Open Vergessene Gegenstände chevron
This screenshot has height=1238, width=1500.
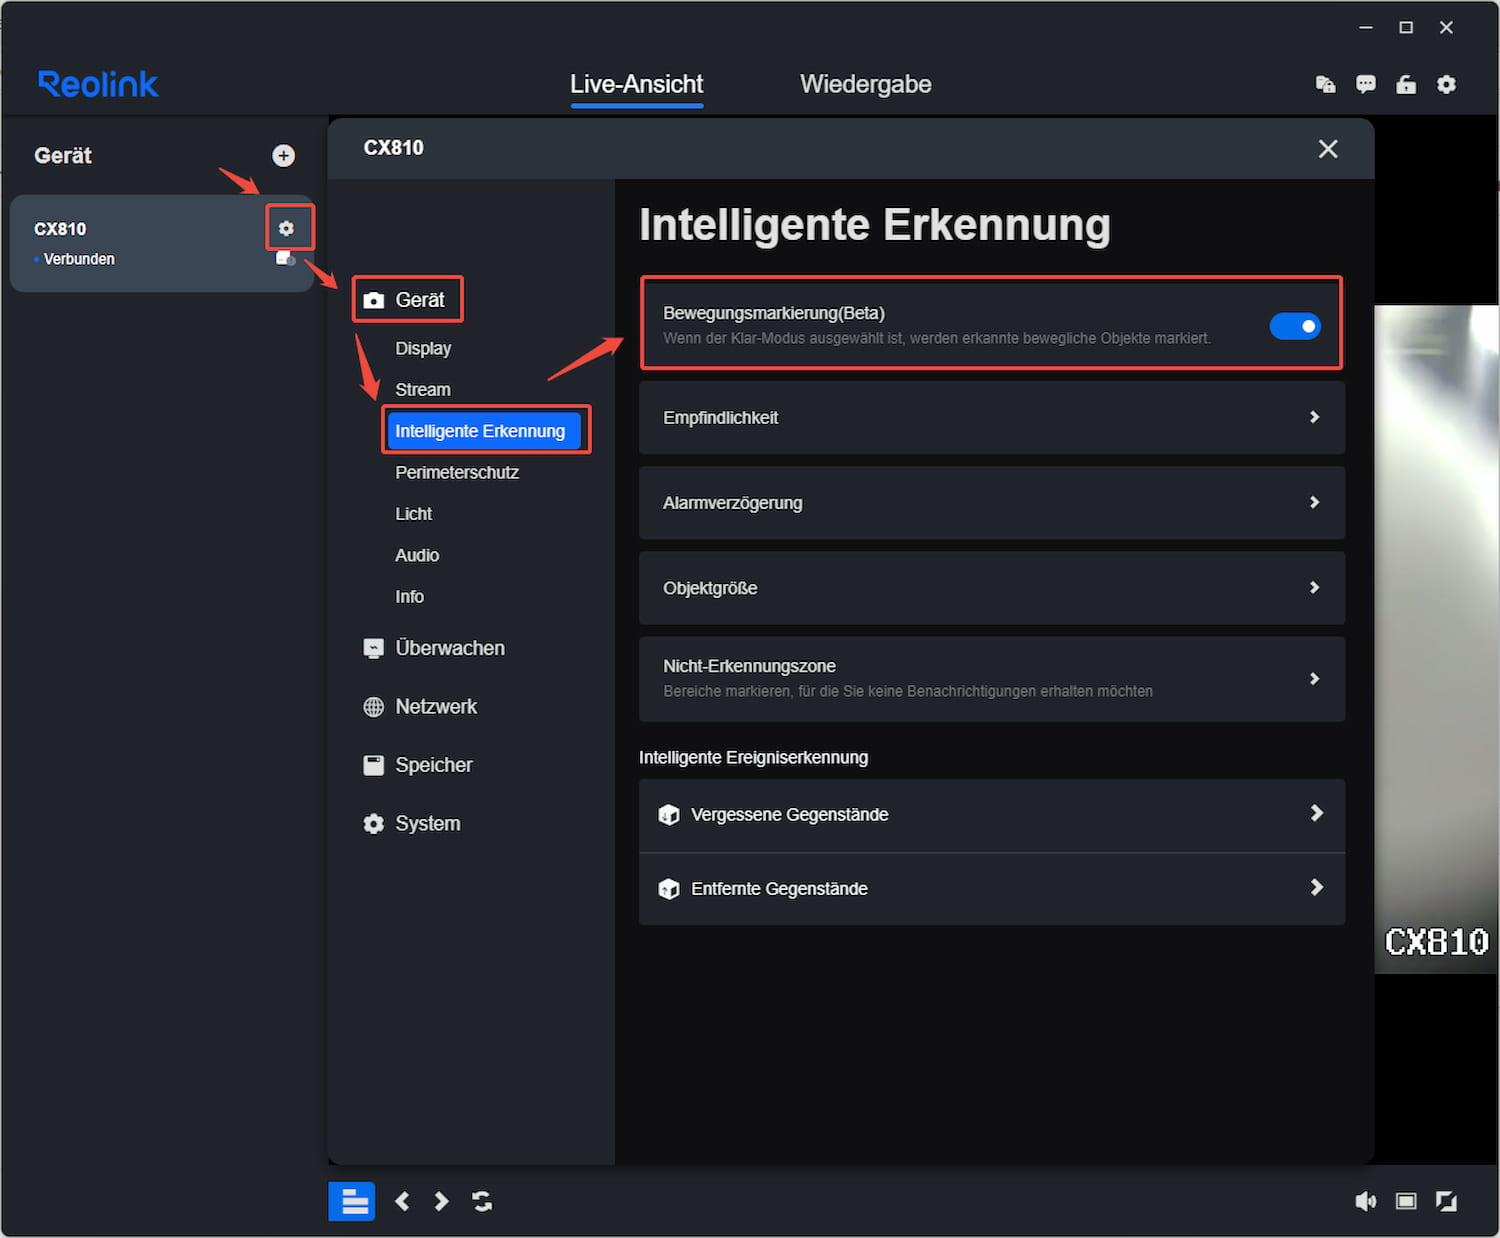pyautogui.click(x=1317, y=813)
